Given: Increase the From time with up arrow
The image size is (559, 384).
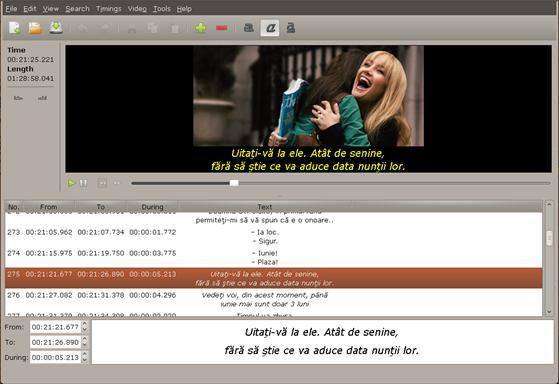Looking at the screenshot, I should coord(84,324).
